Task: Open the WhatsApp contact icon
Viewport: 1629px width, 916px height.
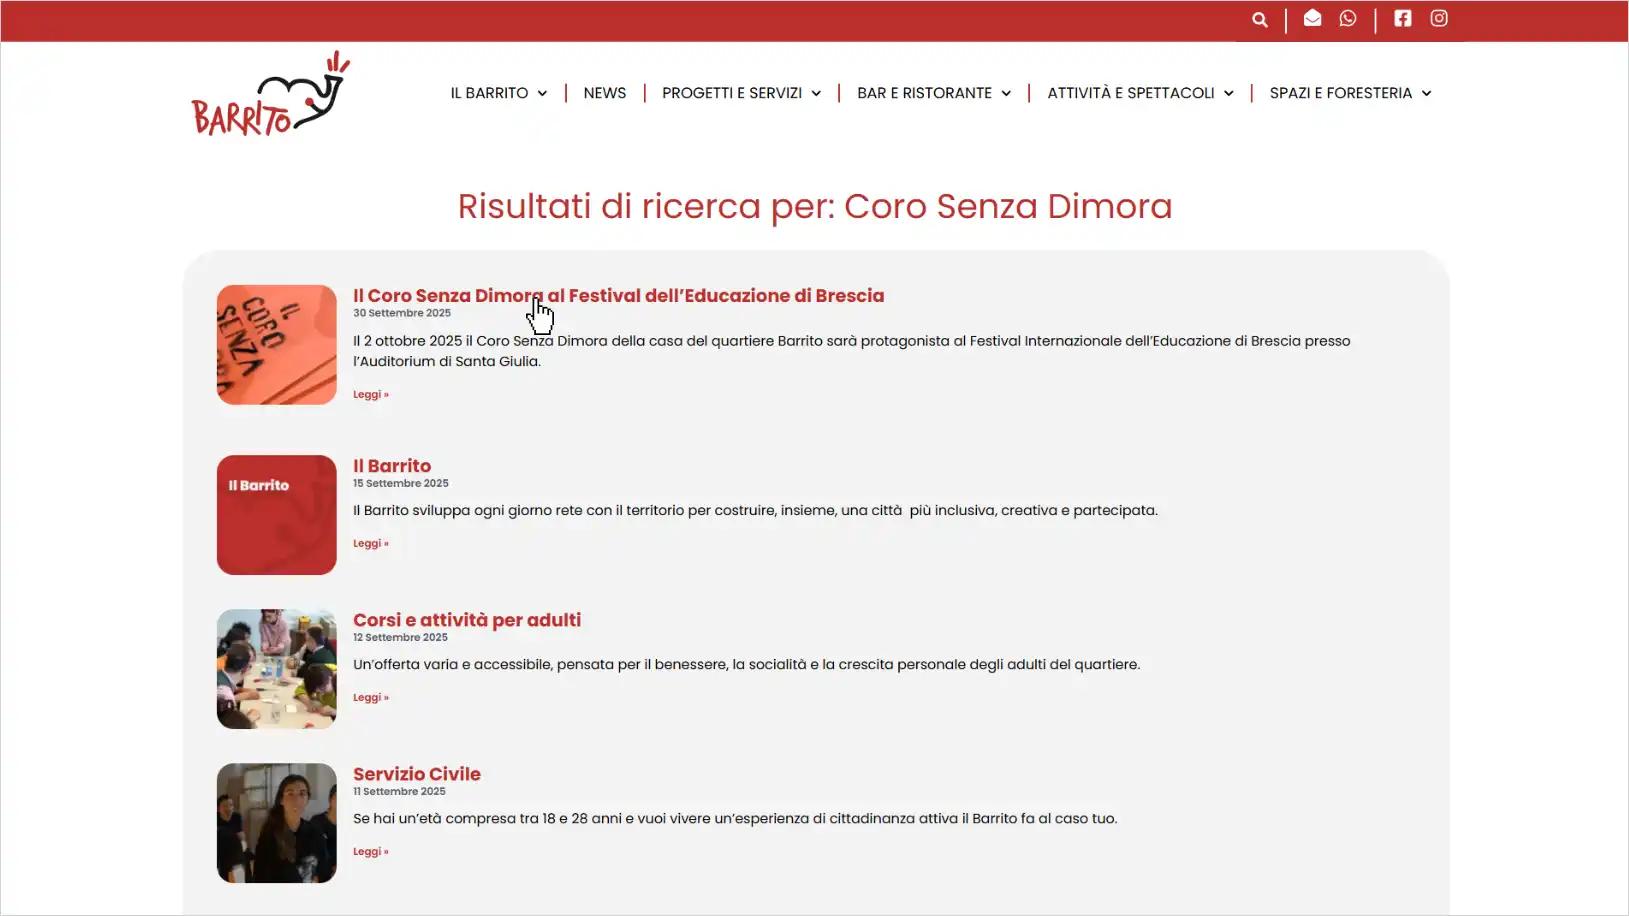Action: (1348, 18)
